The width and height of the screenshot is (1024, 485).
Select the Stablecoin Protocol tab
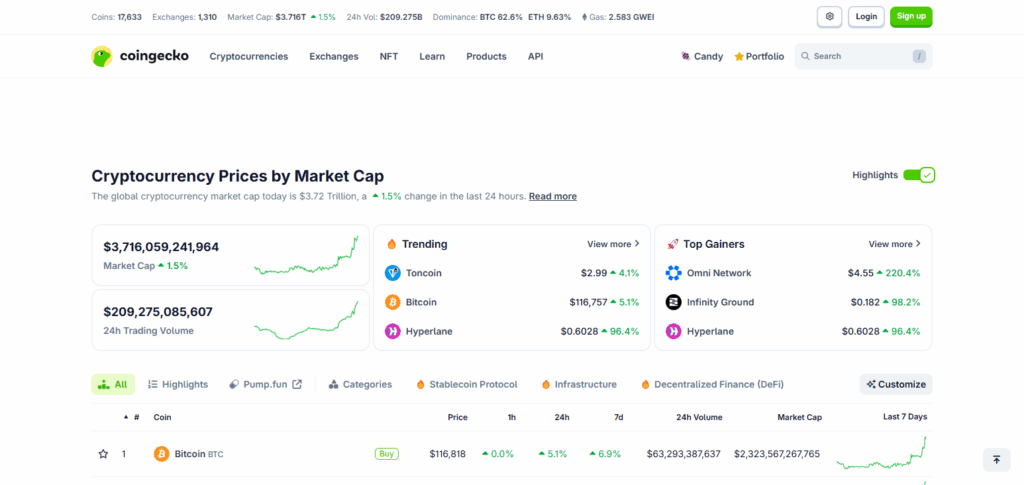(x=466, y=384)
